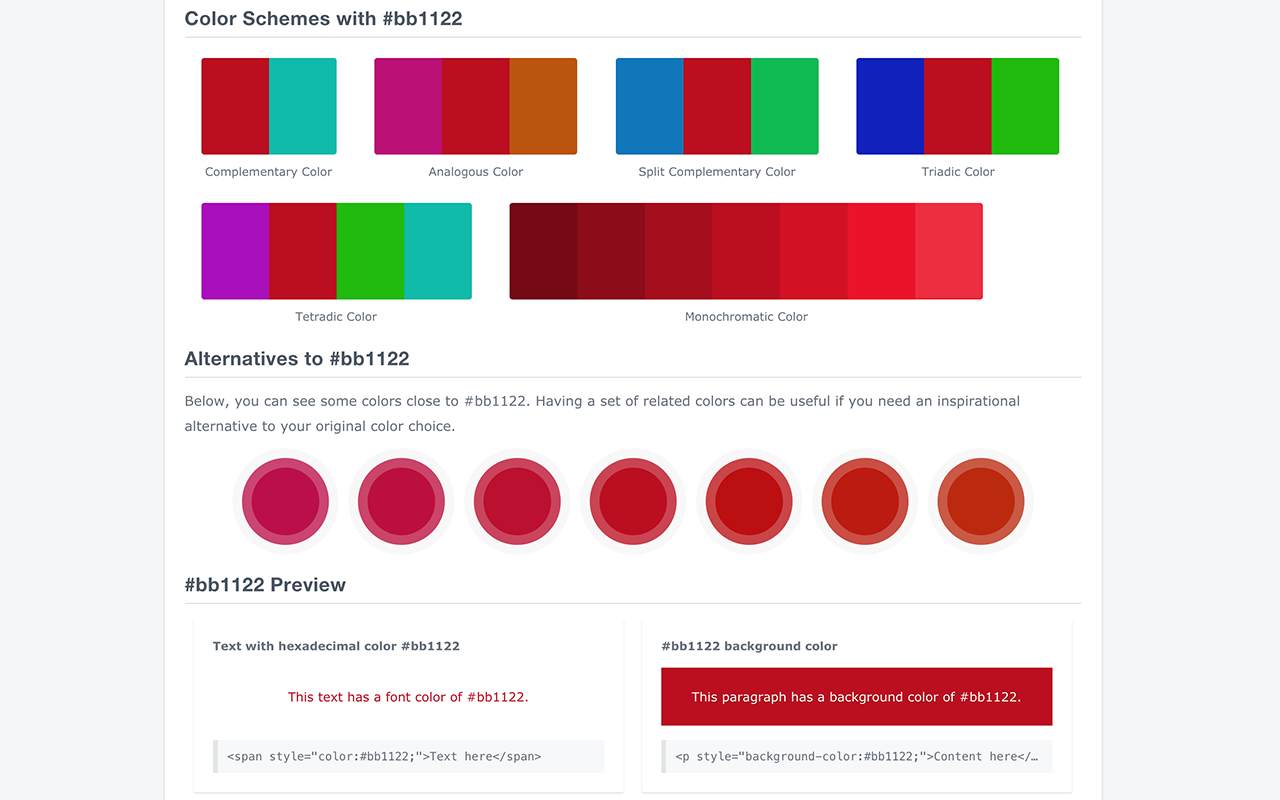Select the first pink alternative color circle
1280x800 pixels.
click(x=285, y=501)
